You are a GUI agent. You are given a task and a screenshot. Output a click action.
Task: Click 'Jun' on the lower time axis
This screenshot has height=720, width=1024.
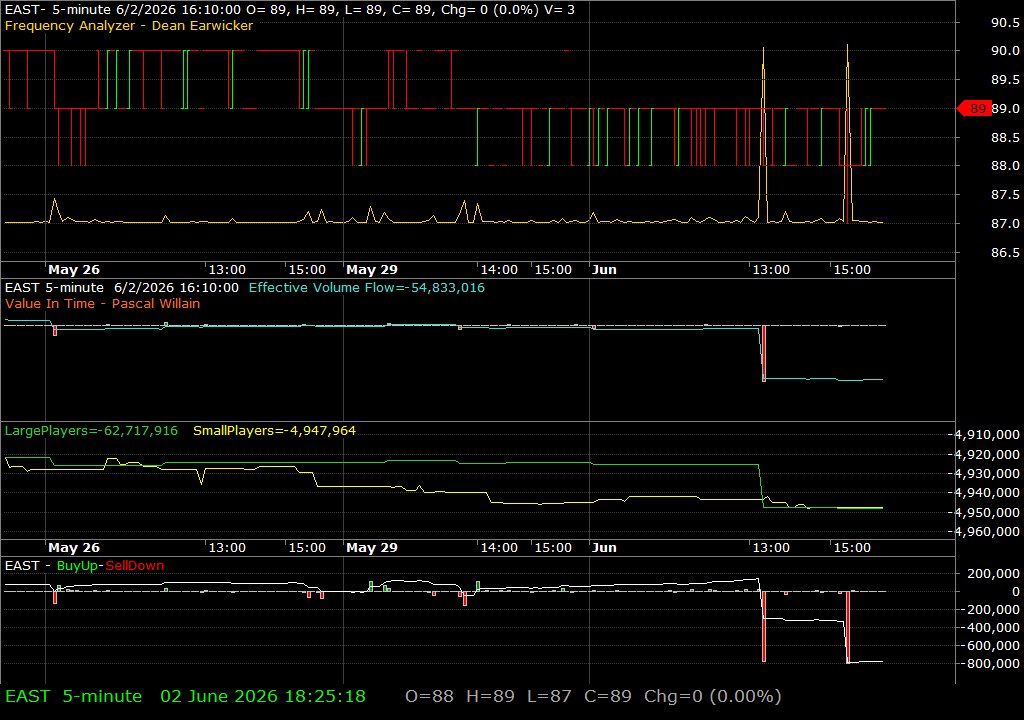click(x=604, y=548)
